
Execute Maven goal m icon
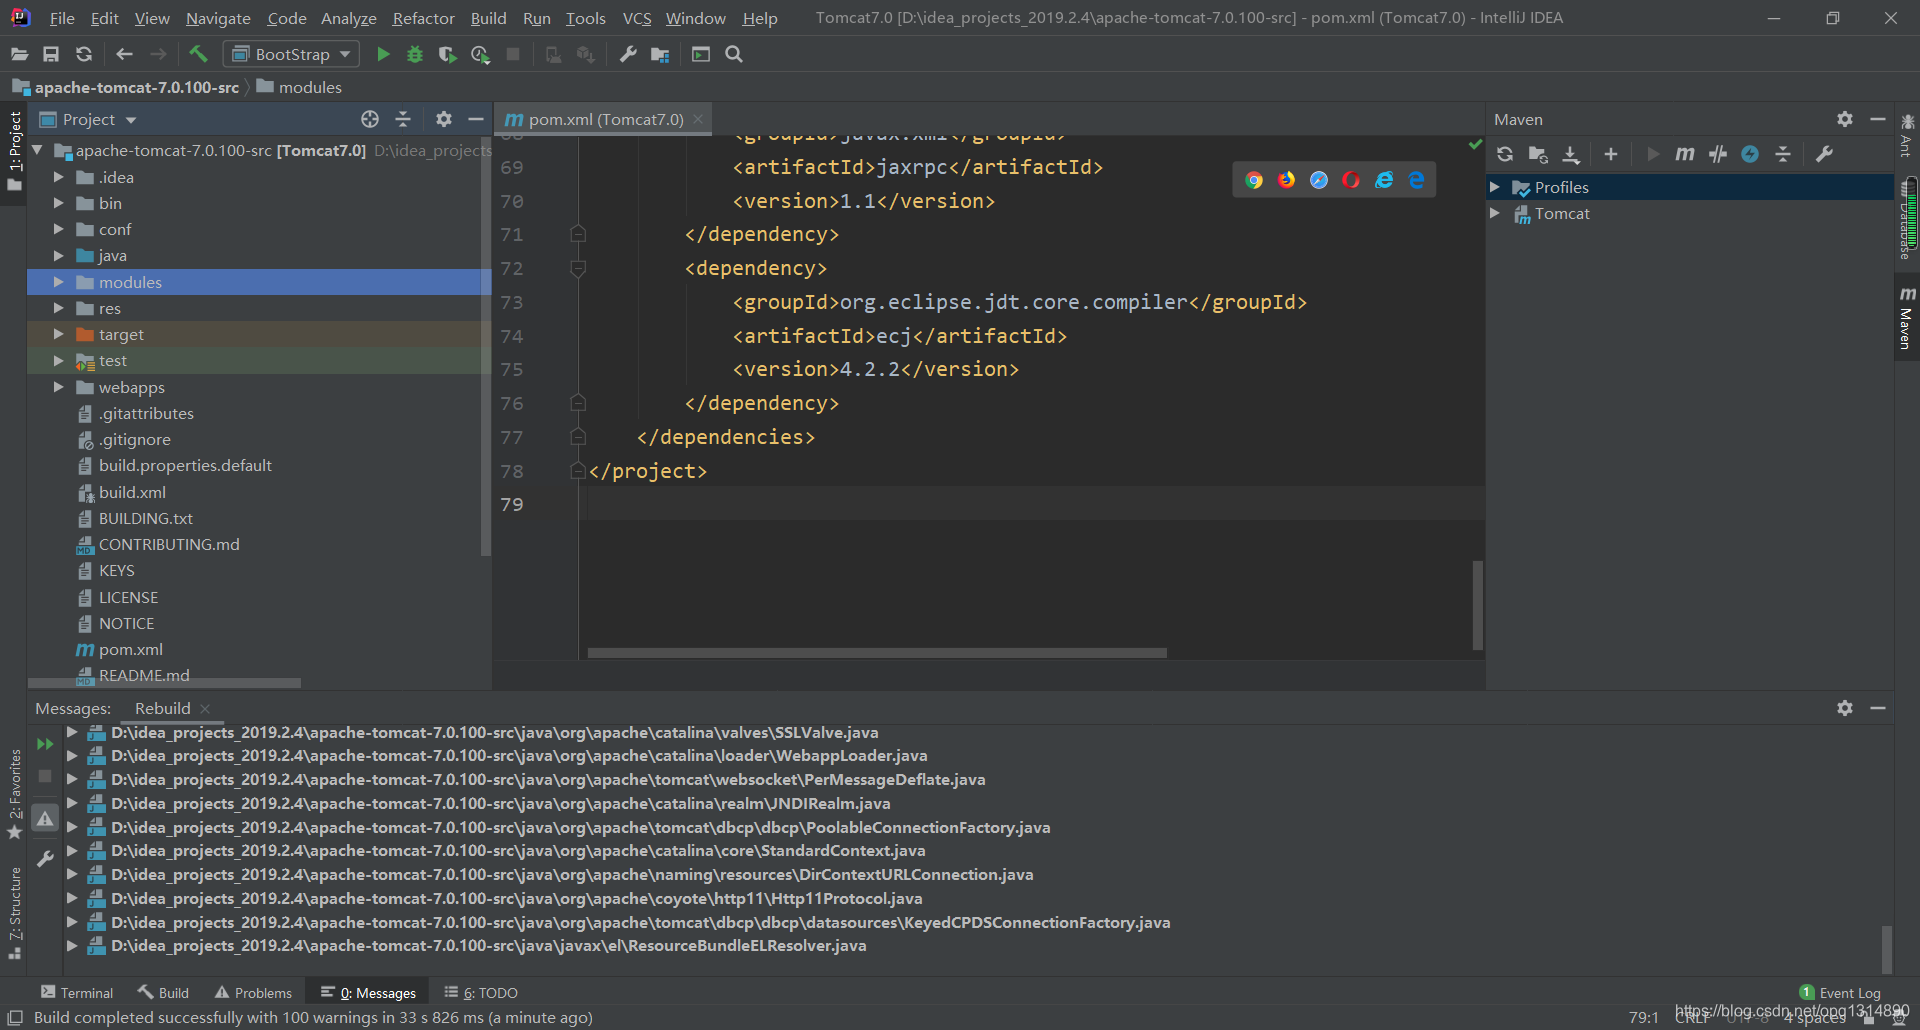tap(1685, 154)
